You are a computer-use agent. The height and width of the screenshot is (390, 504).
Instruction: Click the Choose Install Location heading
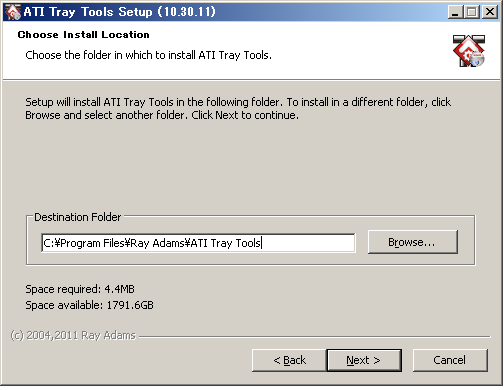tap(83, 35)
